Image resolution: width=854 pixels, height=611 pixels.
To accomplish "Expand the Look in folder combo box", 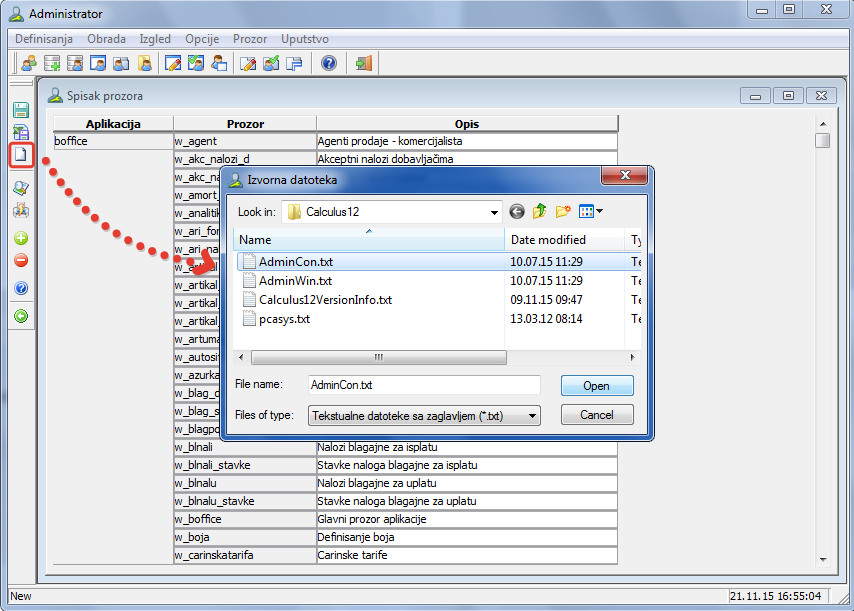I will pos(494,212).
